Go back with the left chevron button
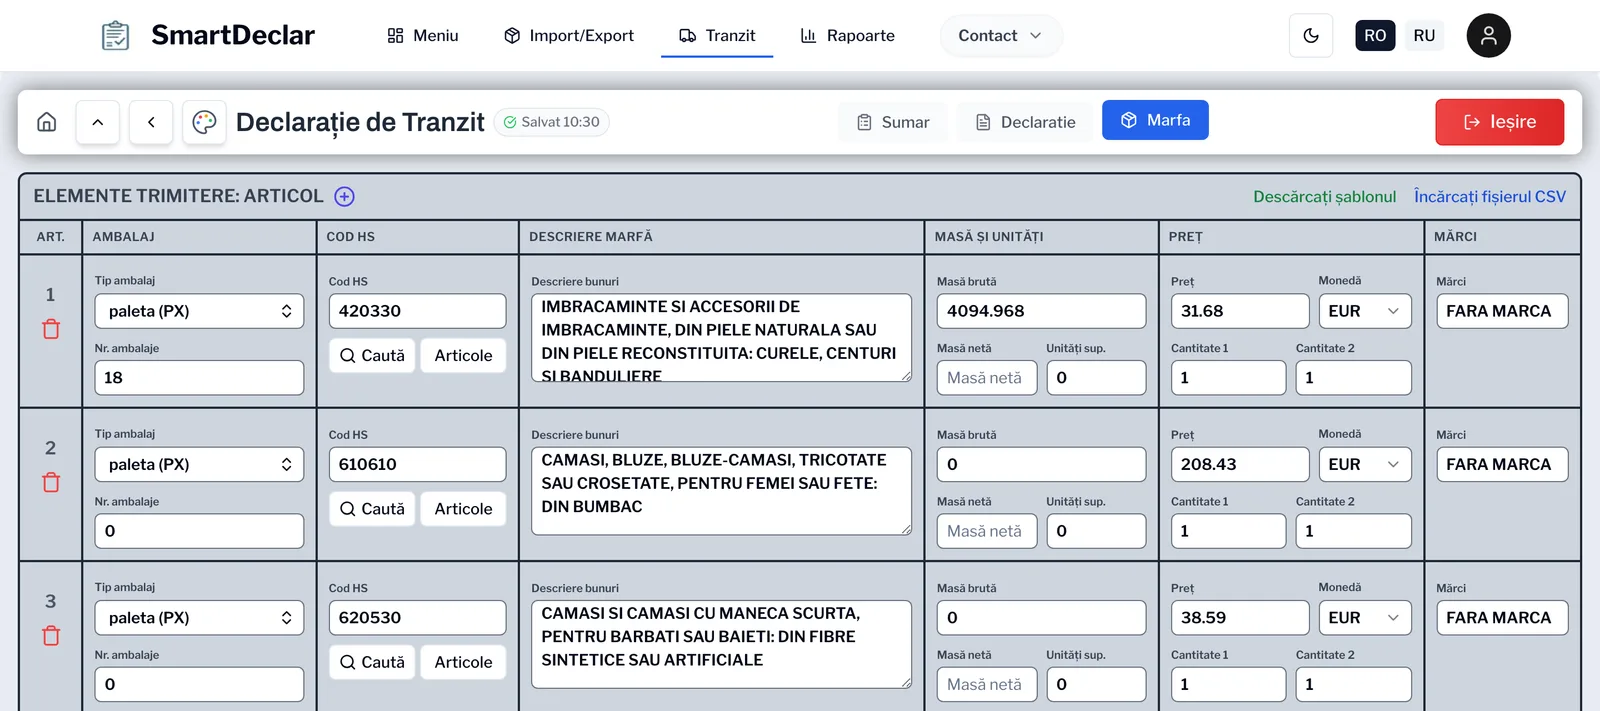The width and height of the screenshot is (1600, 711). tap(151, 122)
